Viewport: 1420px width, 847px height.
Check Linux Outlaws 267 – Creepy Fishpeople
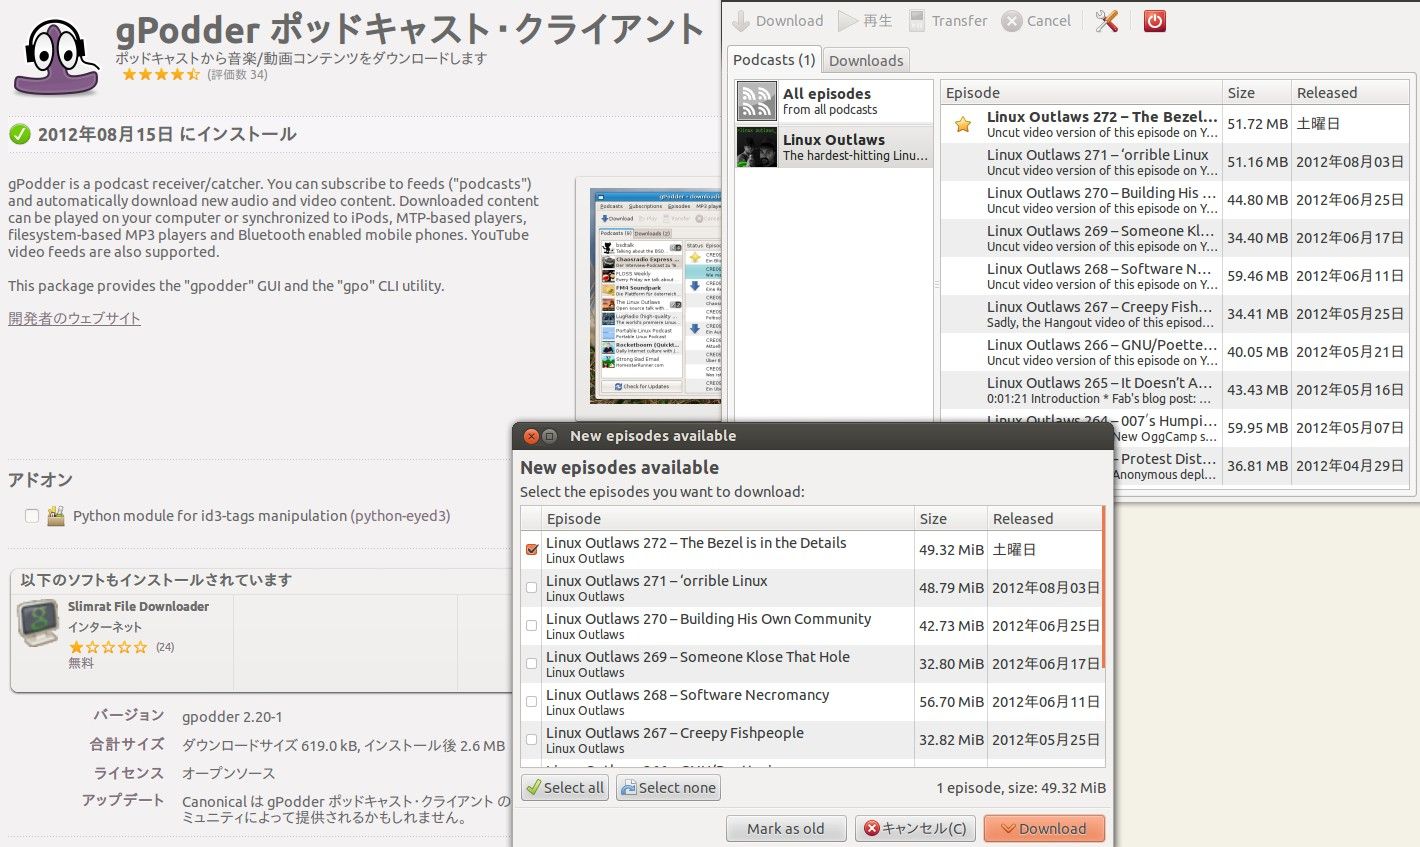click(x=532, y=739)
